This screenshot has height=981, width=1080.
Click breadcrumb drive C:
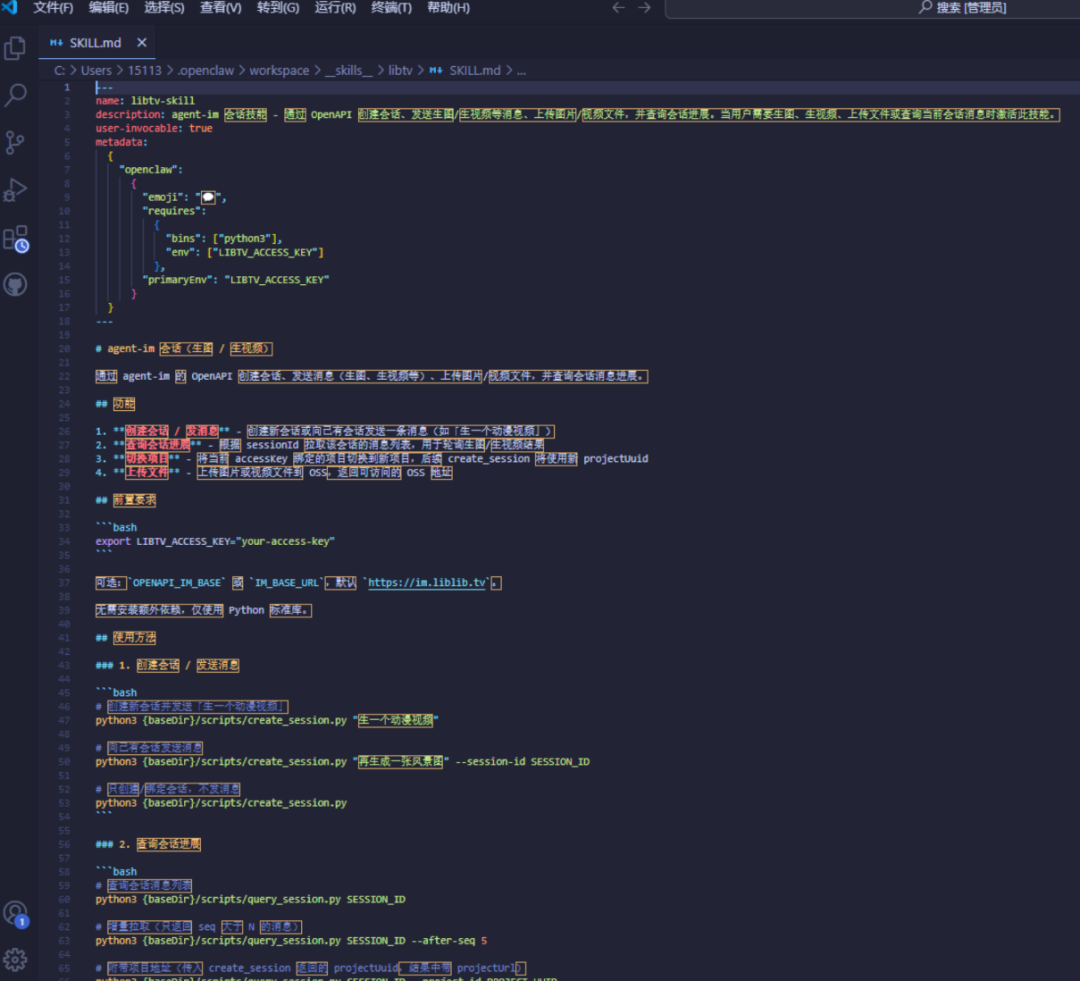pyautogui.click(x=60, y=70)
